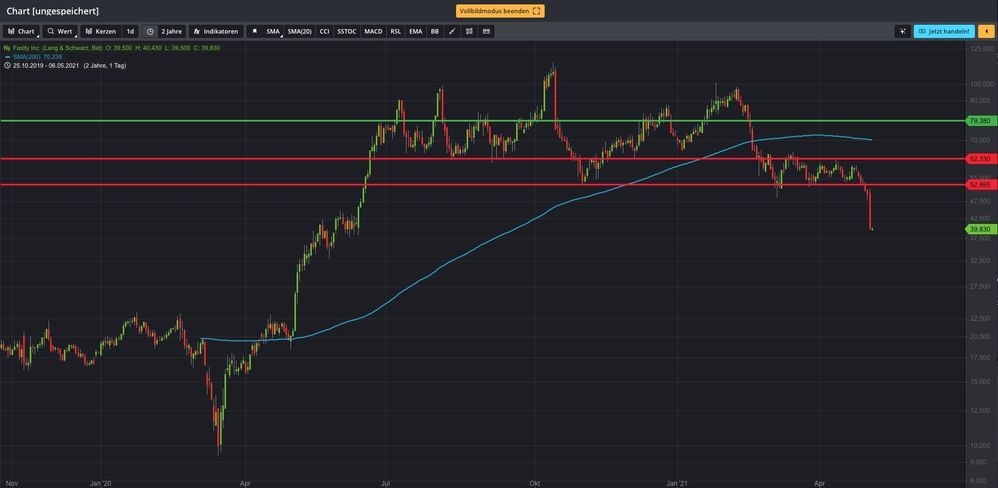Expand the orange side panel arrow
Image resolution: width=998 pixels, height=488 pixels.
(986, 31)
